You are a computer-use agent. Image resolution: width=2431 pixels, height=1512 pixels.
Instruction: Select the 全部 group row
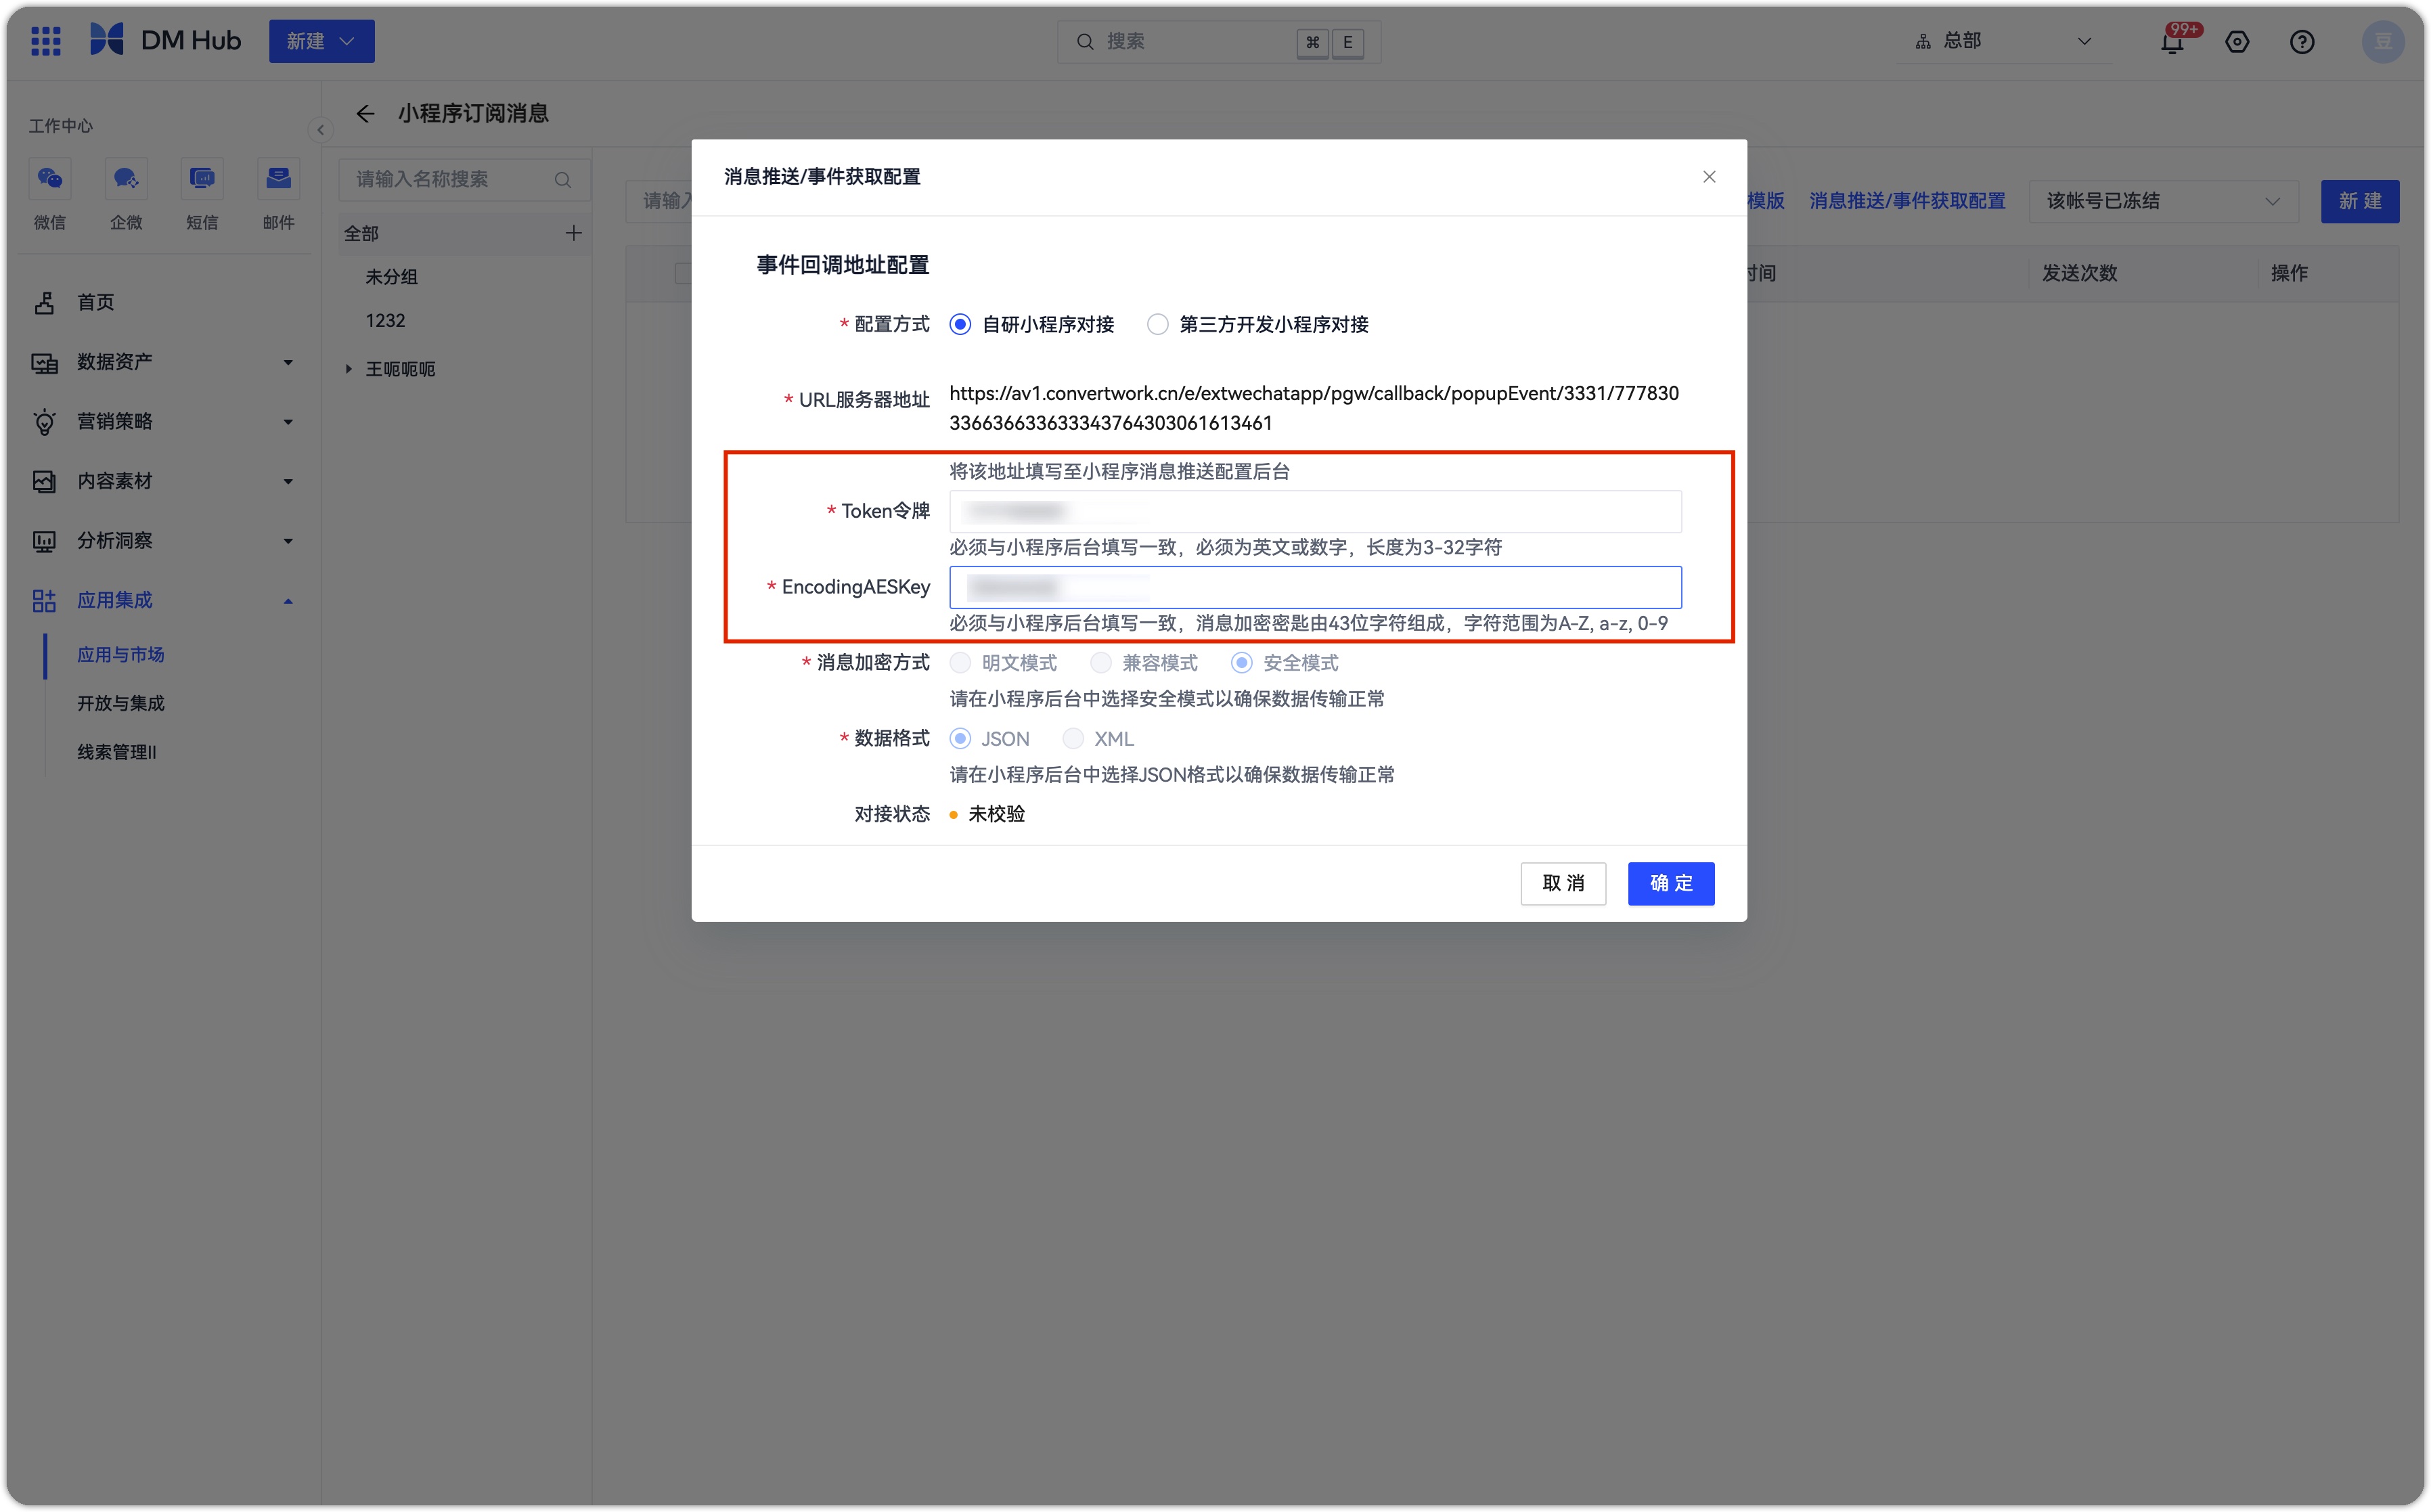tap(464, 234)
